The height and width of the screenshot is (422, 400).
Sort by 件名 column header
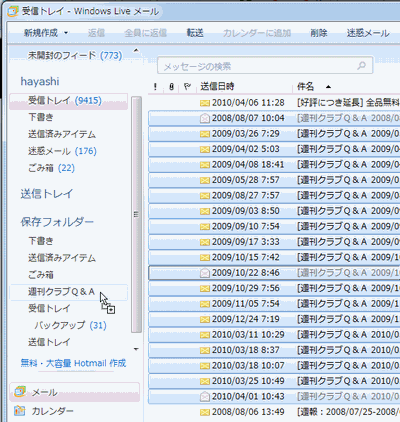pyautogui.click(x=306, y=87)
